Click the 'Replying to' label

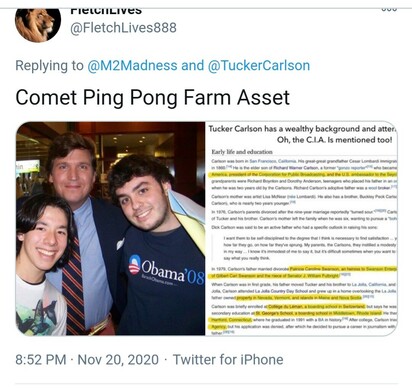pyautogui.click(x=49, y=66)
